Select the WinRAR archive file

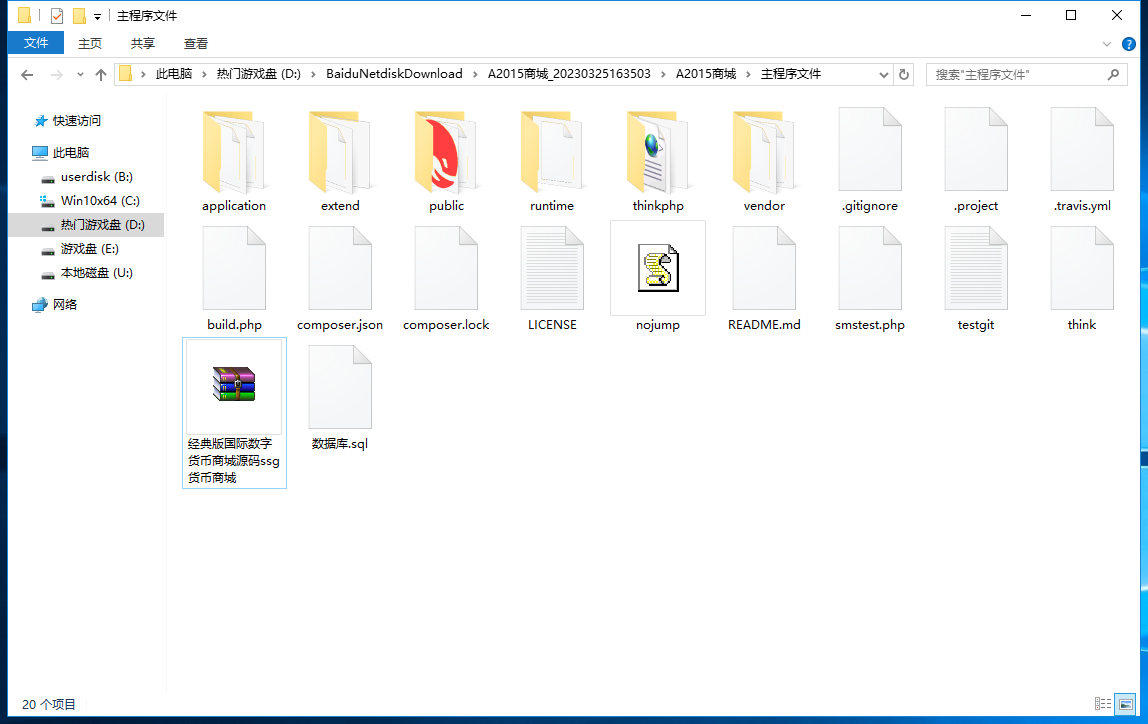[234, 384]
